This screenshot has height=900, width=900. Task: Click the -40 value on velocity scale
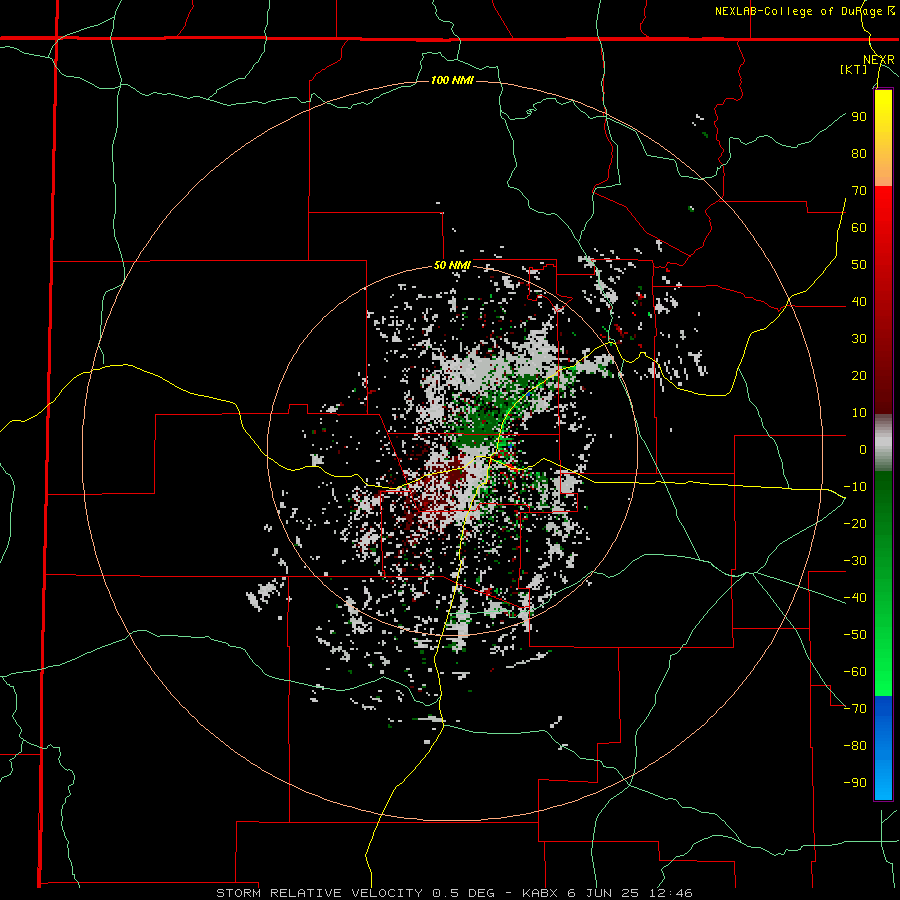855,598
